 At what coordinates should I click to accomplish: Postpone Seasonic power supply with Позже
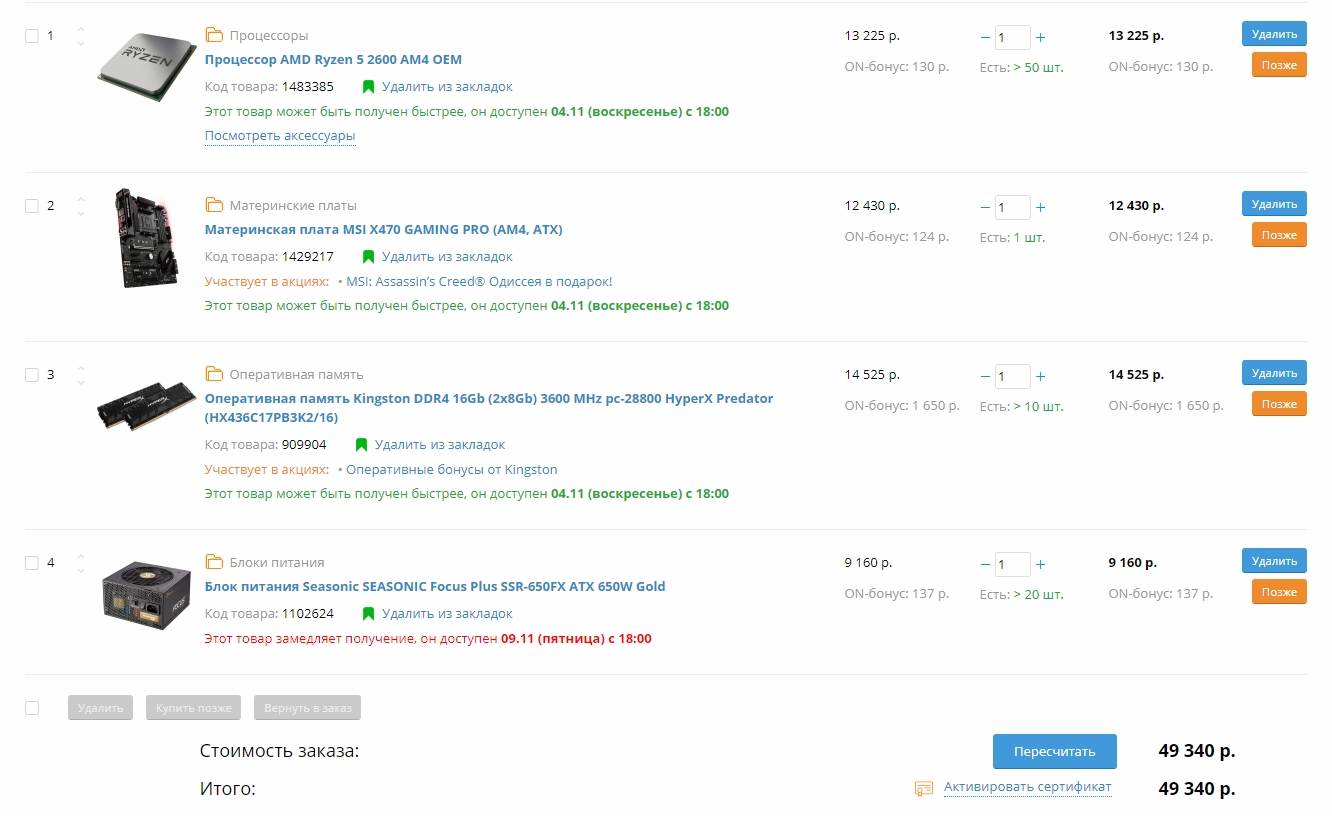1279,592
